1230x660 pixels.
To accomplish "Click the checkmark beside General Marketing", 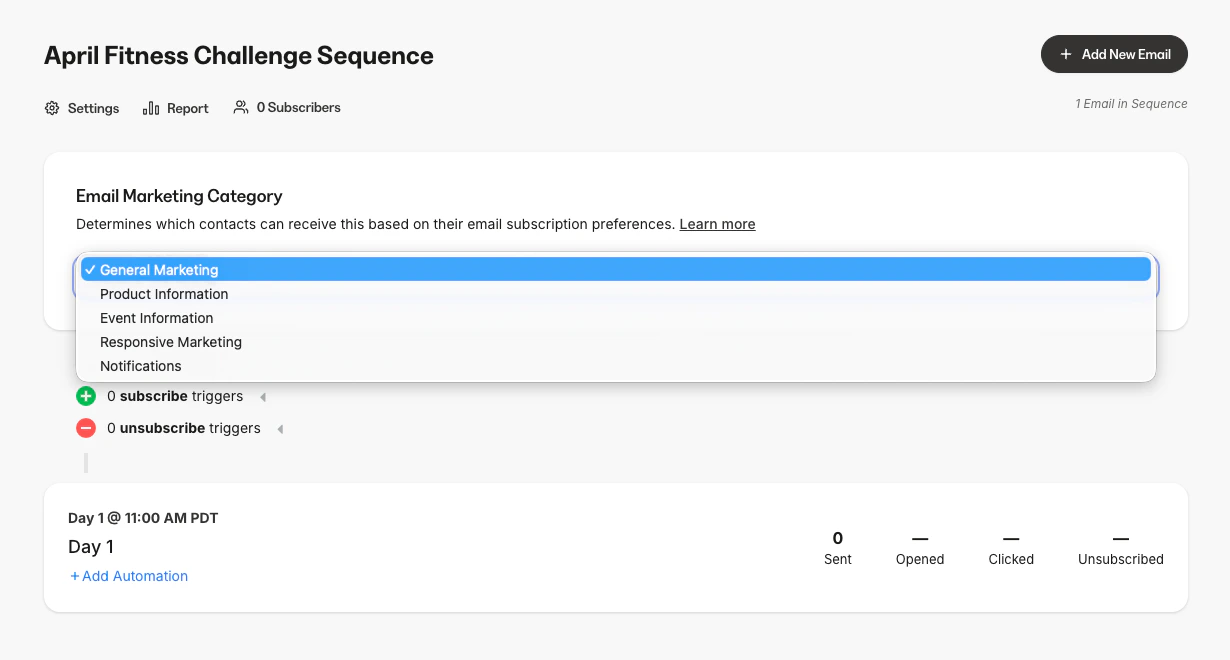I will (91, 269).
